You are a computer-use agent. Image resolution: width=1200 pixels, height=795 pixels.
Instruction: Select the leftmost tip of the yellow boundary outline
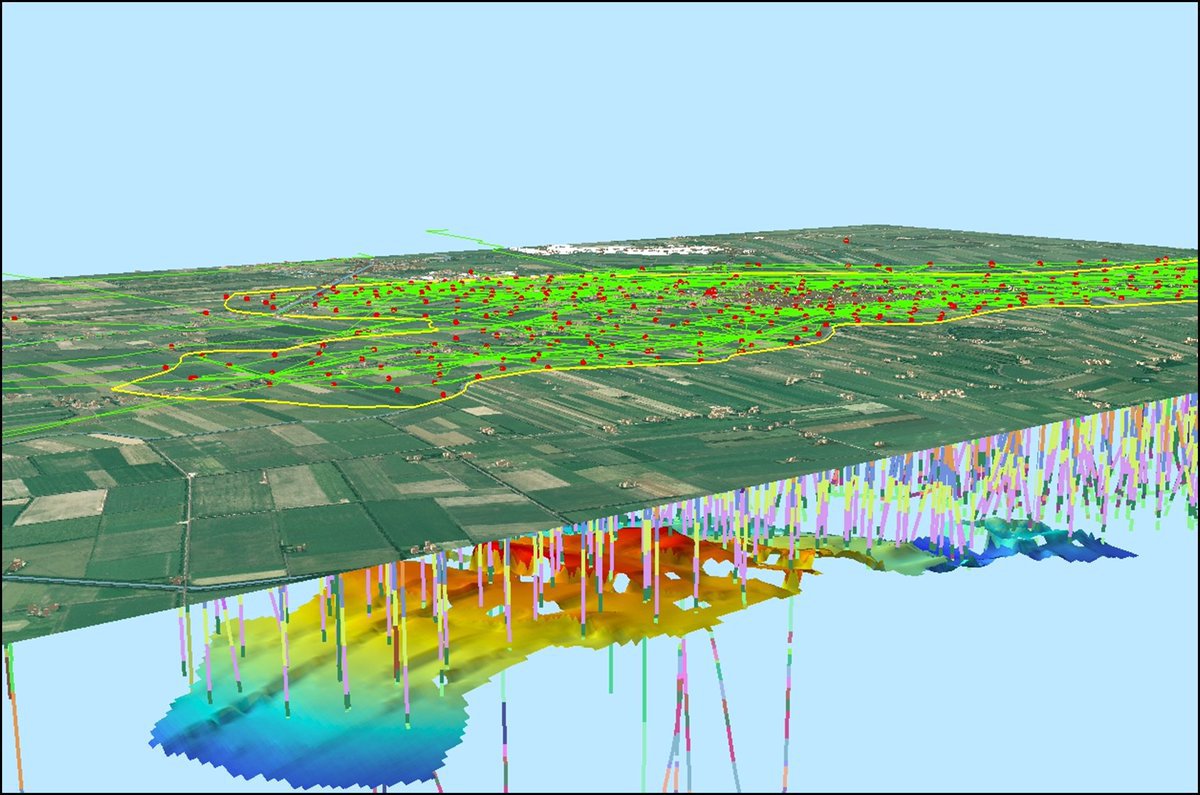click(114, 387)
